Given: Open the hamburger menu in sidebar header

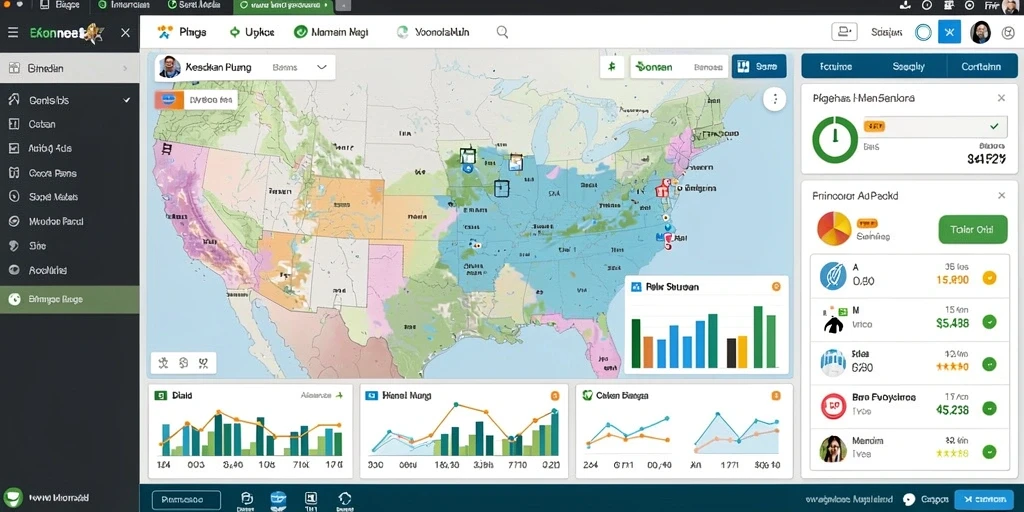Looking at the screenshot, I should (12, 32).
